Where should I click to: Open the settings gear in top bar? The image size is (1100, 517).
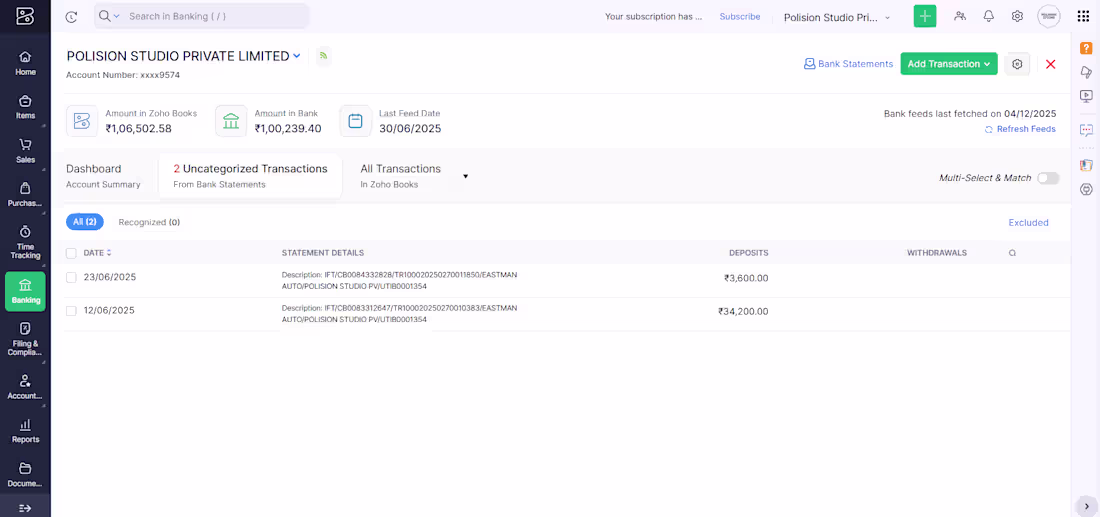[x=1017, y=16]
